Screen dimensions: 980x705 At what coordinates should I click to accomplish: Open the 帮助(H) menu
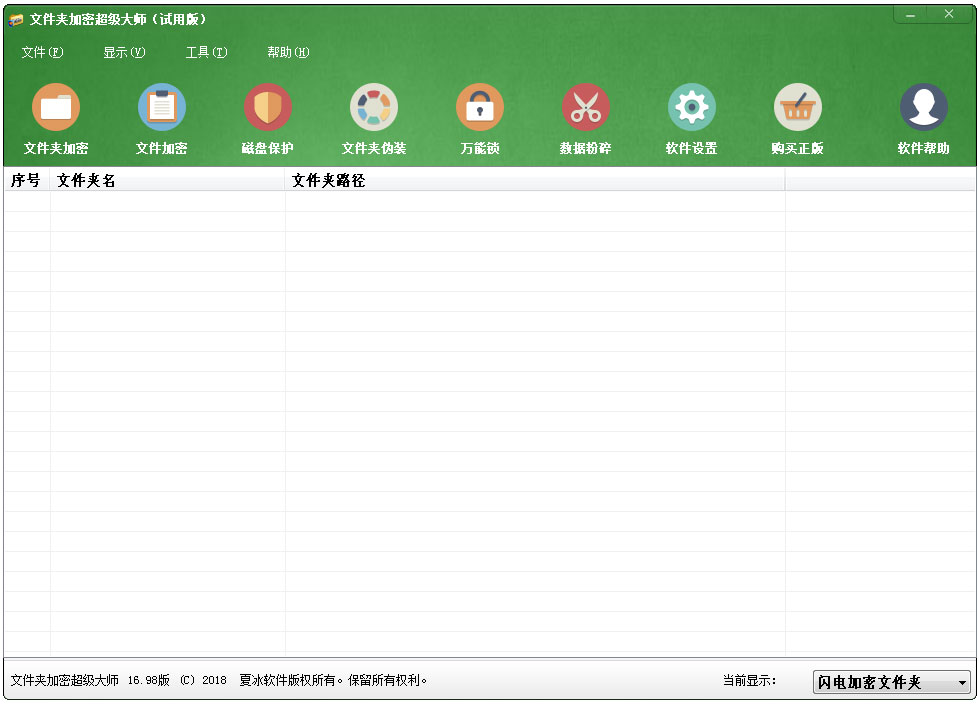[288, 53]
